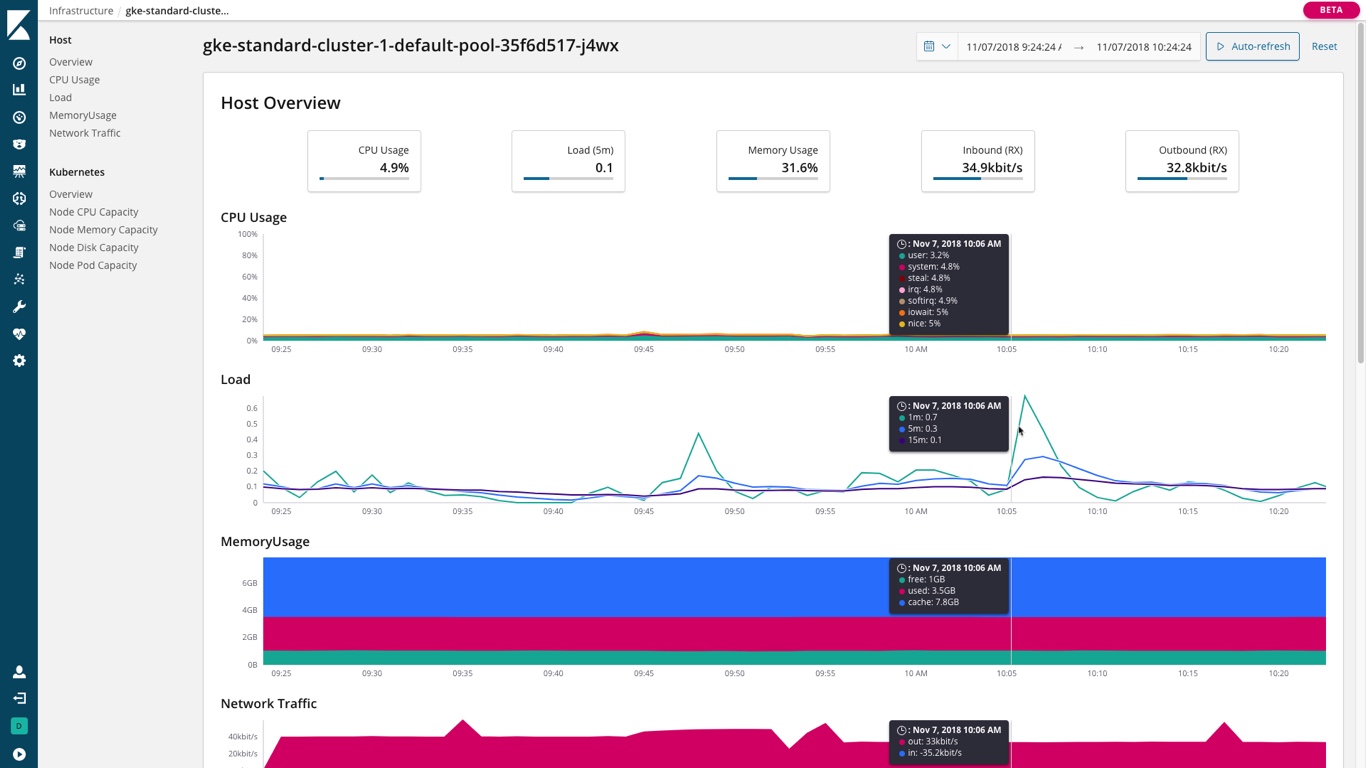Open Visualize from the bar chart icon
1366x768 pixels.
tap(19, 90)
